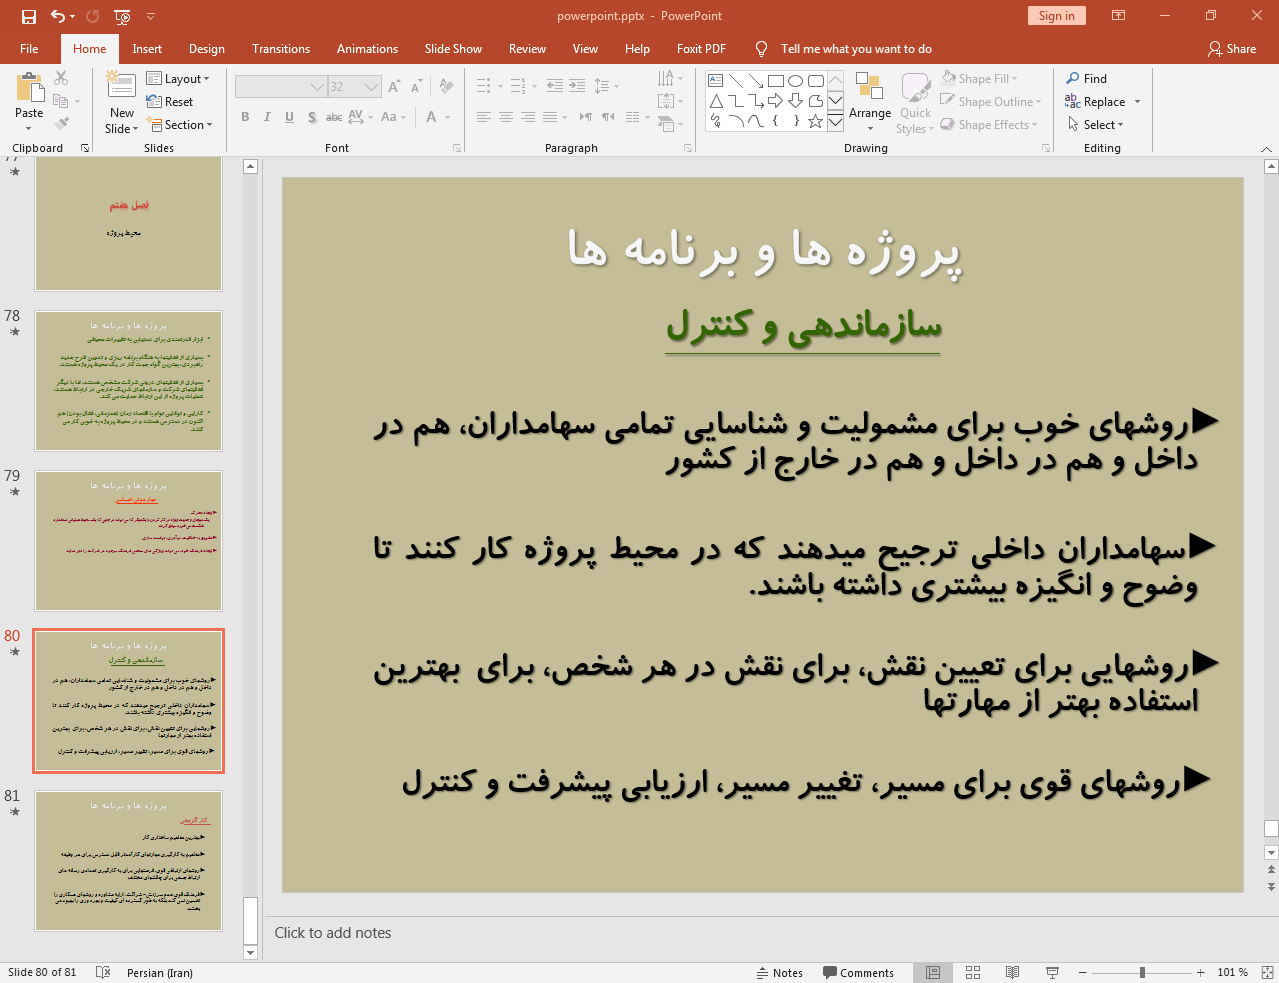Pick the isosceles triangle shape
Viewport: 1279px width, 983px height.
click(716, 101)
